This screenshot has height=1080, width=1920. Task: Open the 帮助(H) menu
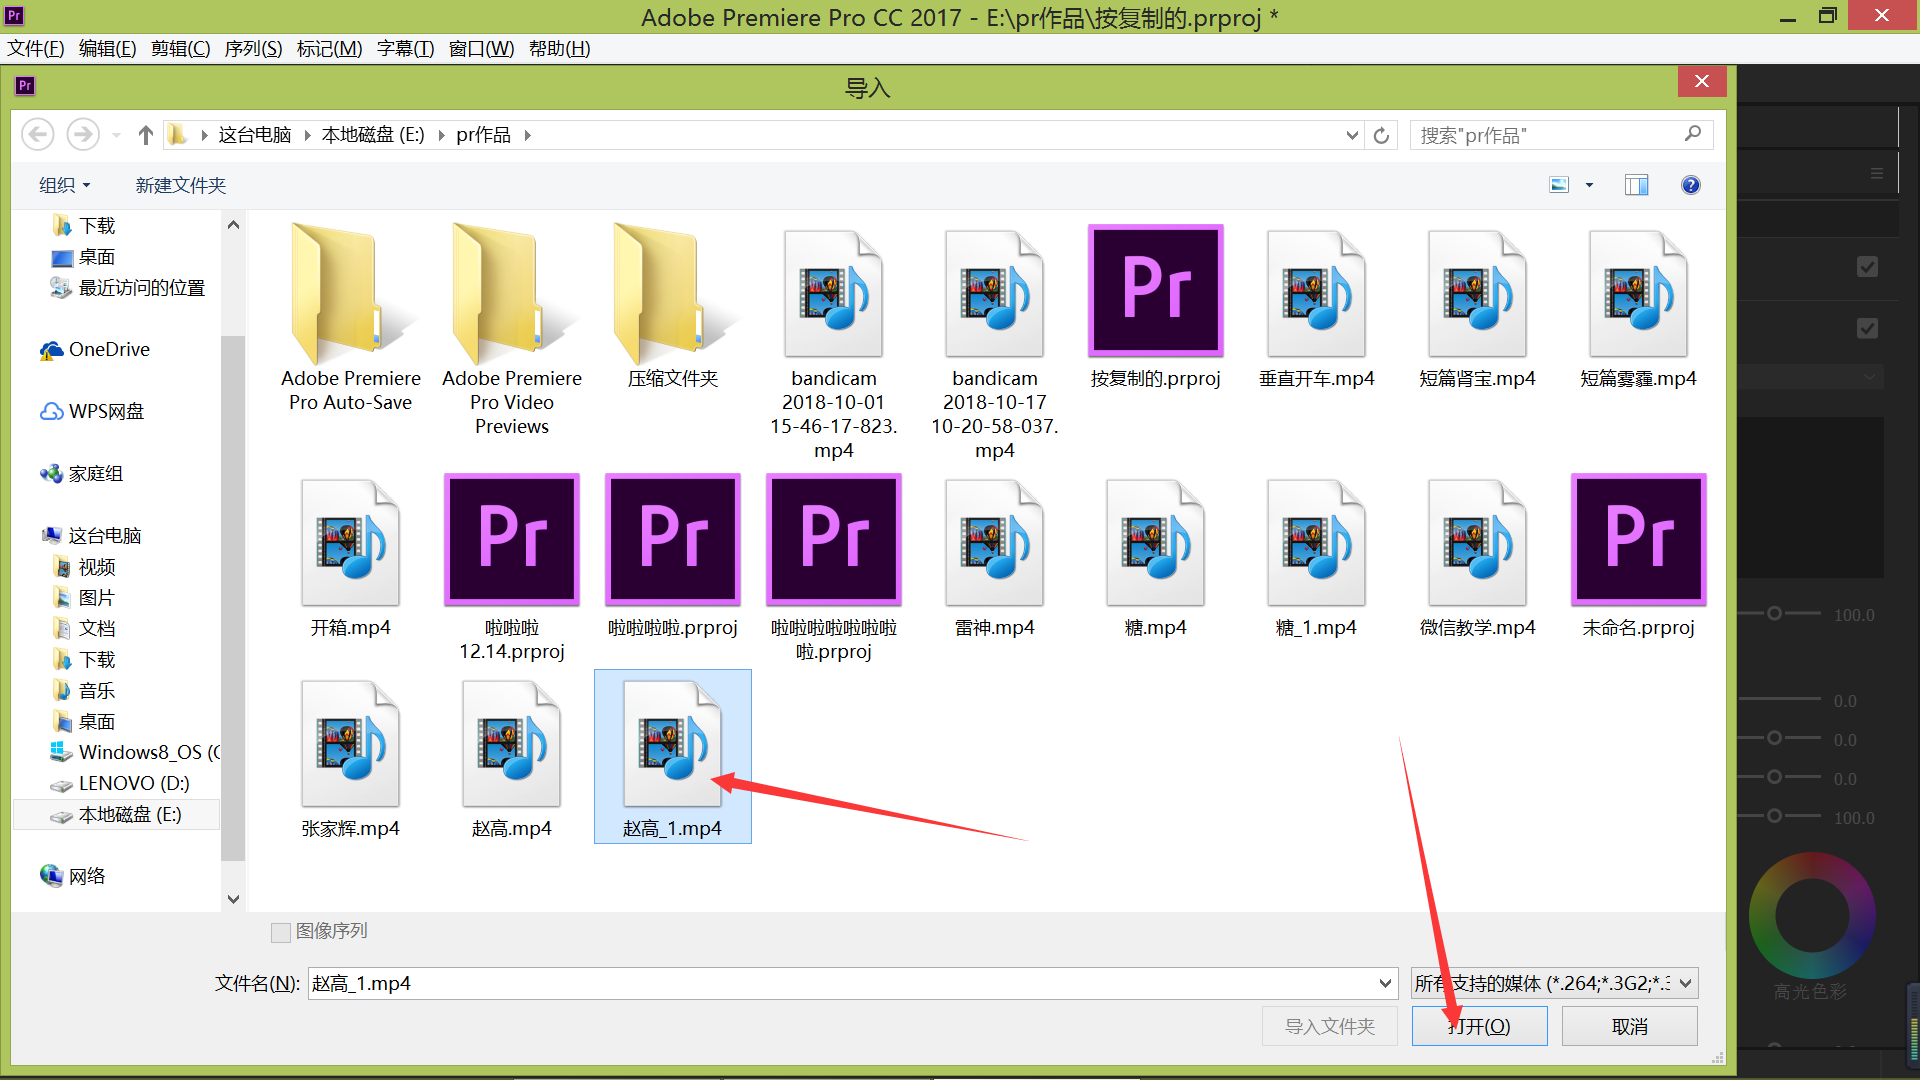pyautogui.click(x=559, y=48)
